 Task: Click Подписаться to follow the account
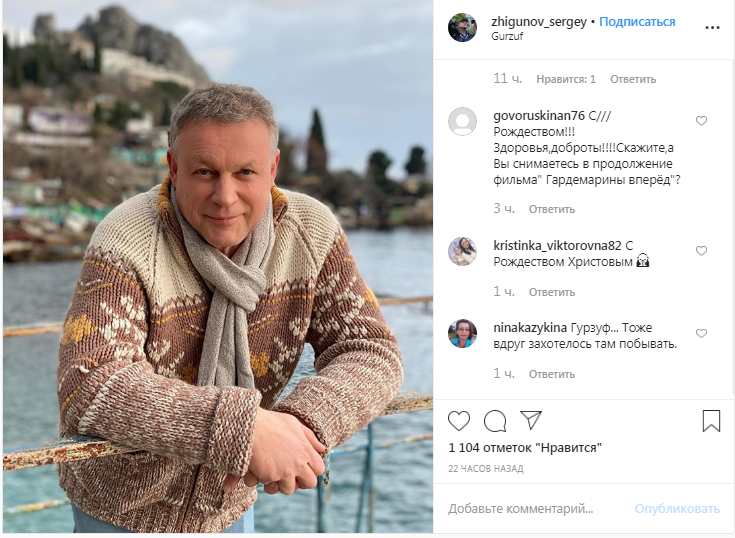637,22
